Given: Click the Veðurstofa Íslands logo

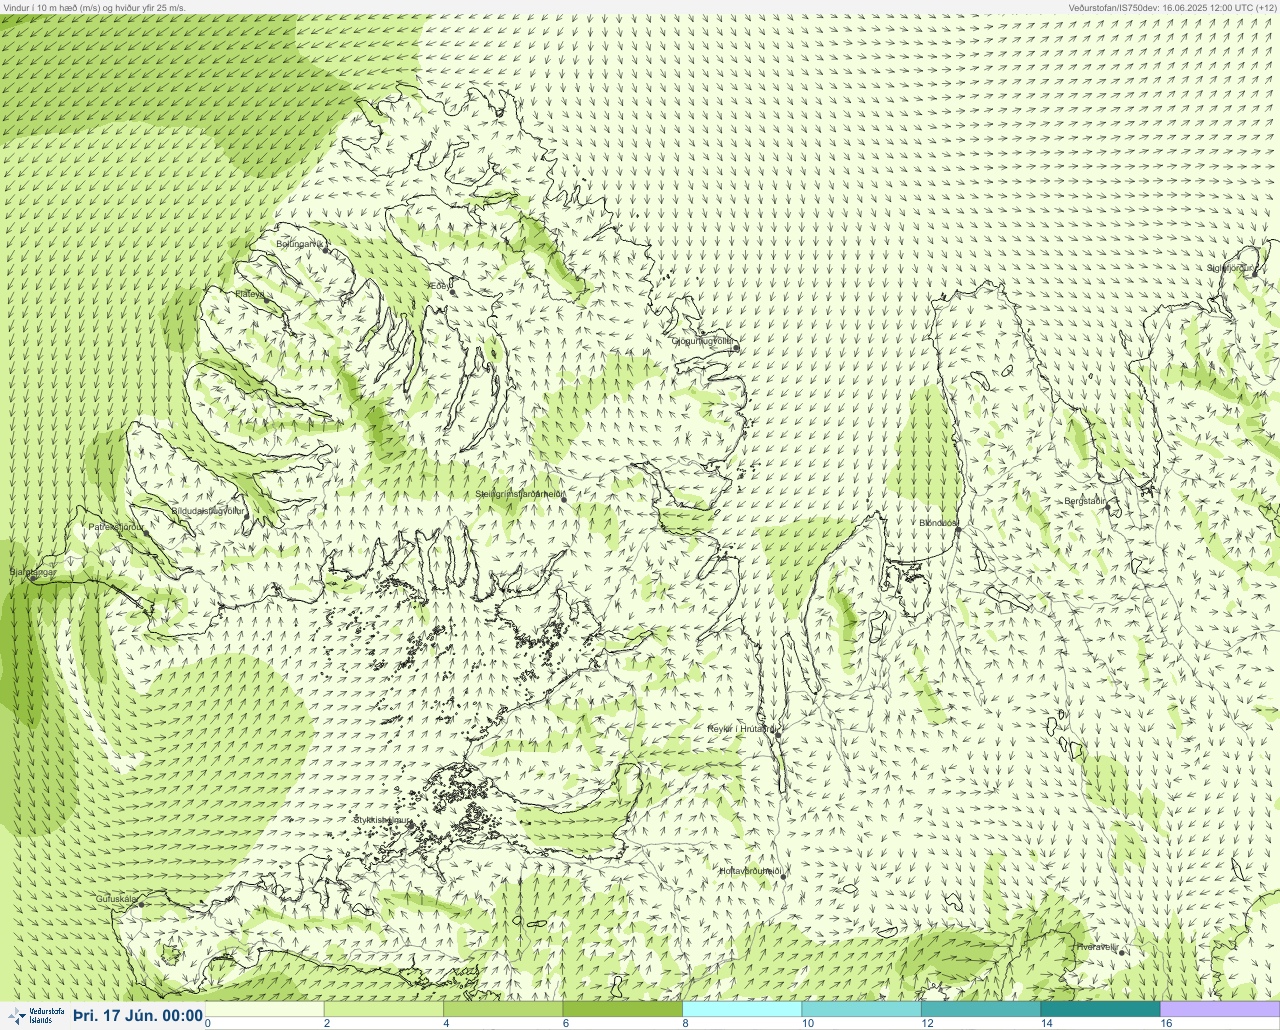Looking at the screenshot, I should [x=35, y=1016].
